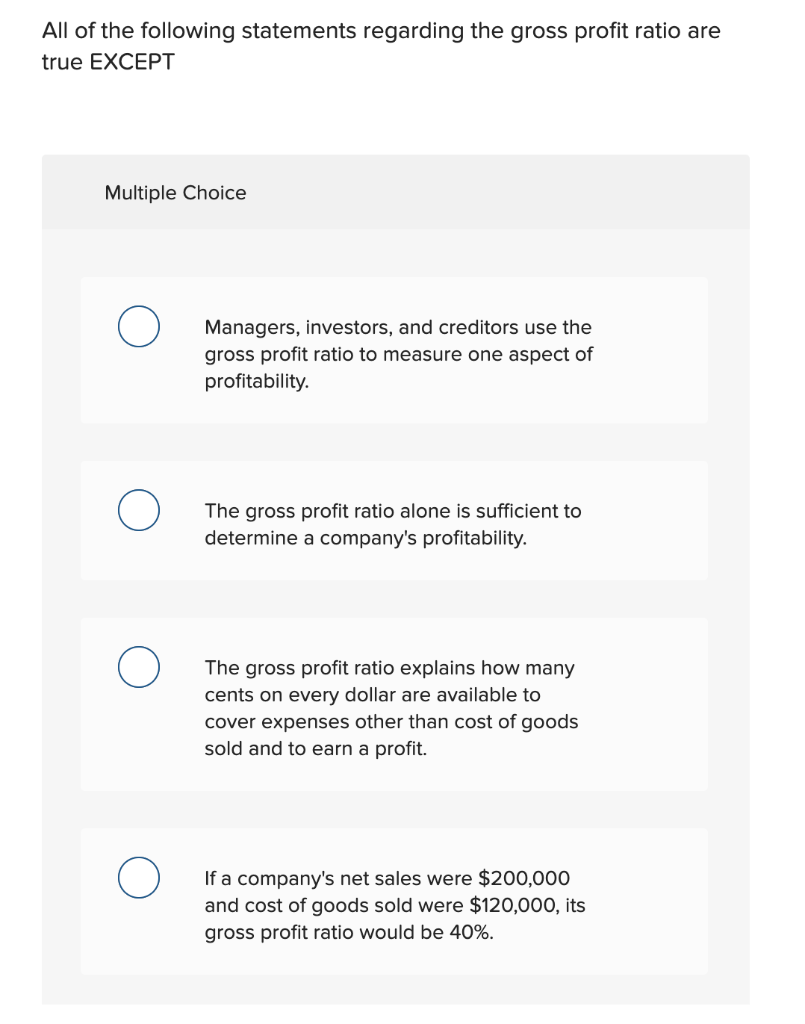Select the radio button next to the 'cents on every dollar' answer
805x1024 pixels.
(x=138, y=667)
